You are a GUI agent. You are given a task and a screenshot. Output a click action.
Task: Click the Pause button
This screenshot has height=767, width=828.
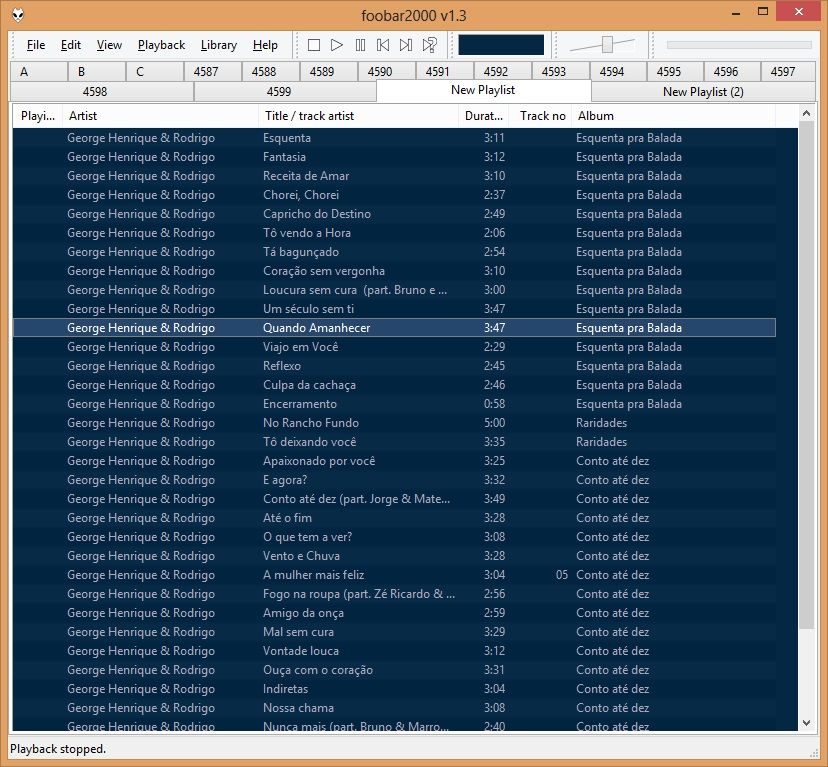(360, 45)
